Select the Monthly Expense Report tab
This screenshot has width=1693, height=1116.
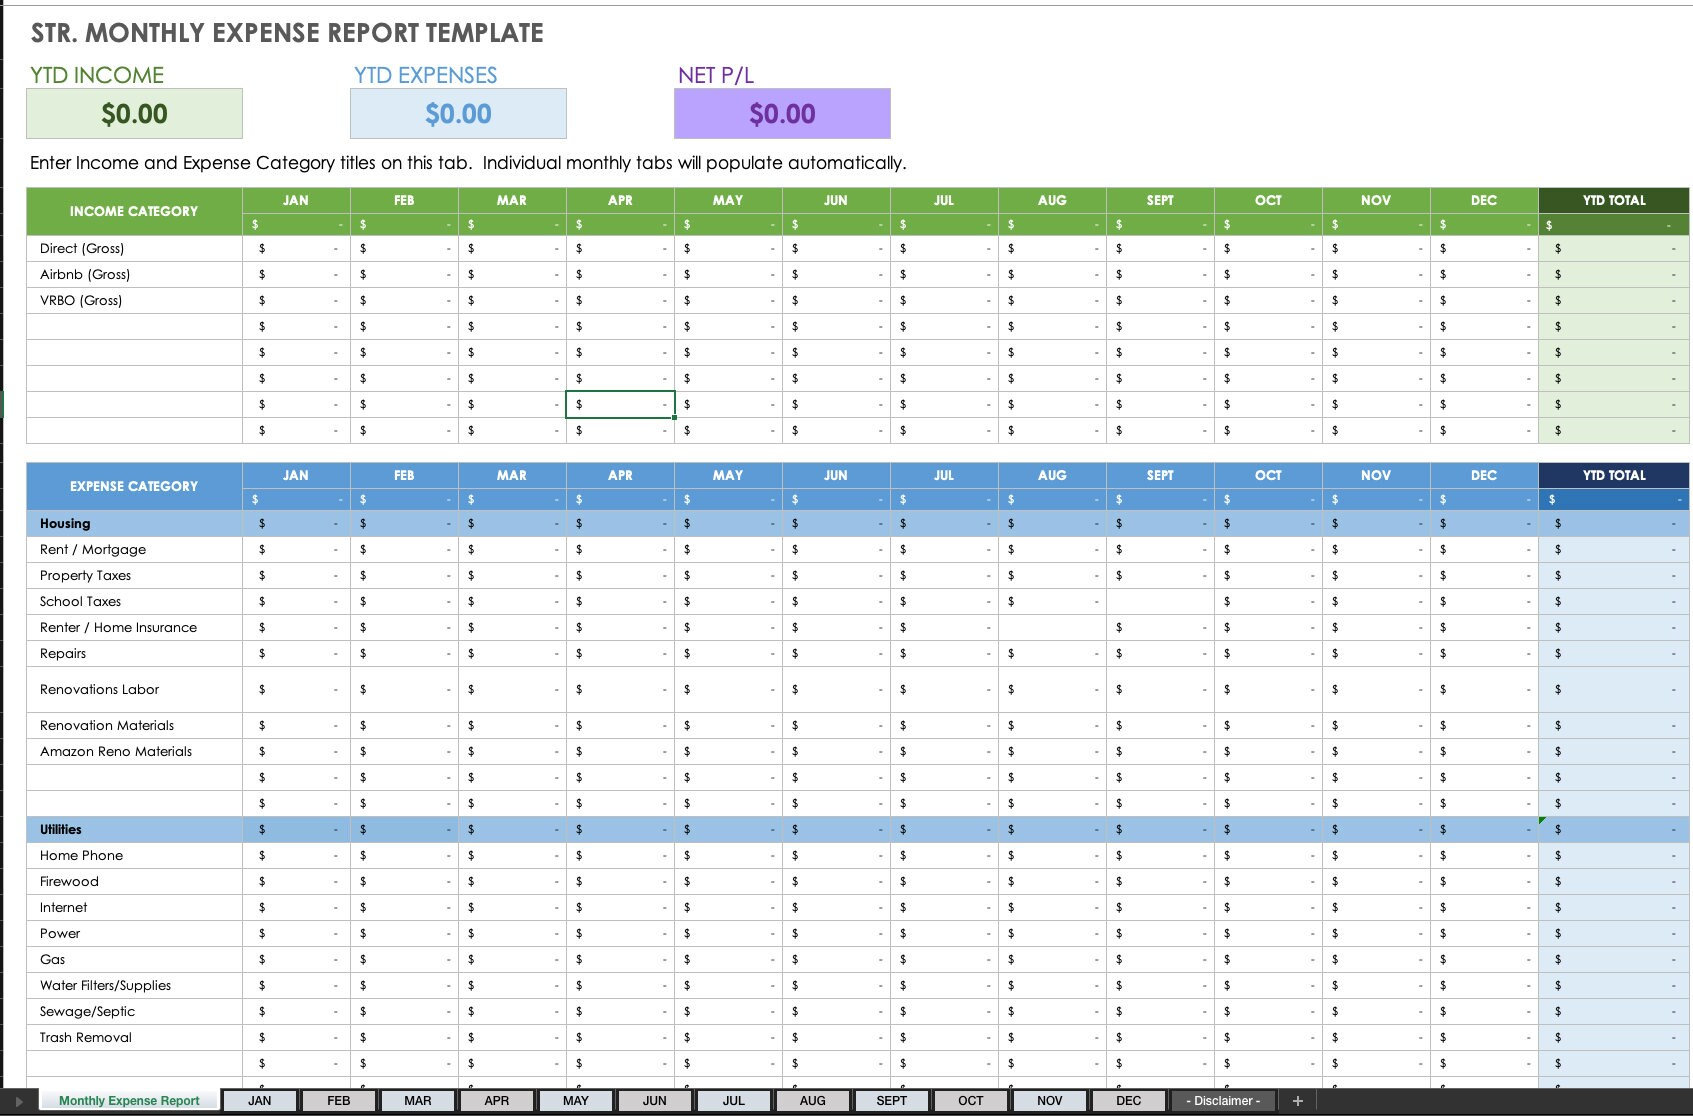pyautogui.click(x=130, y=1100)
